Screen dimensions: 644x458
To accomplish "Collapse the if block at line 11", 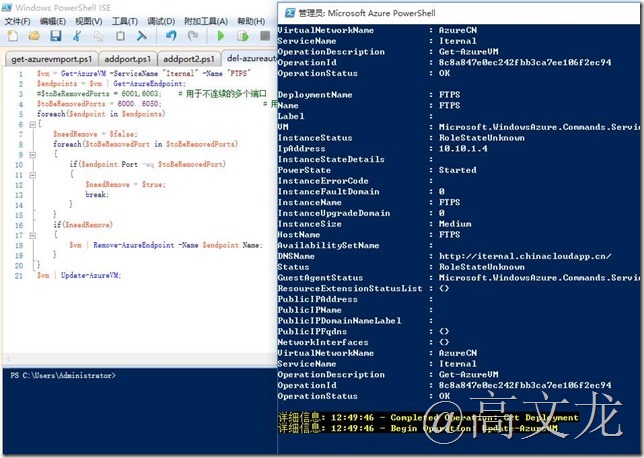I will coord(32,175).
